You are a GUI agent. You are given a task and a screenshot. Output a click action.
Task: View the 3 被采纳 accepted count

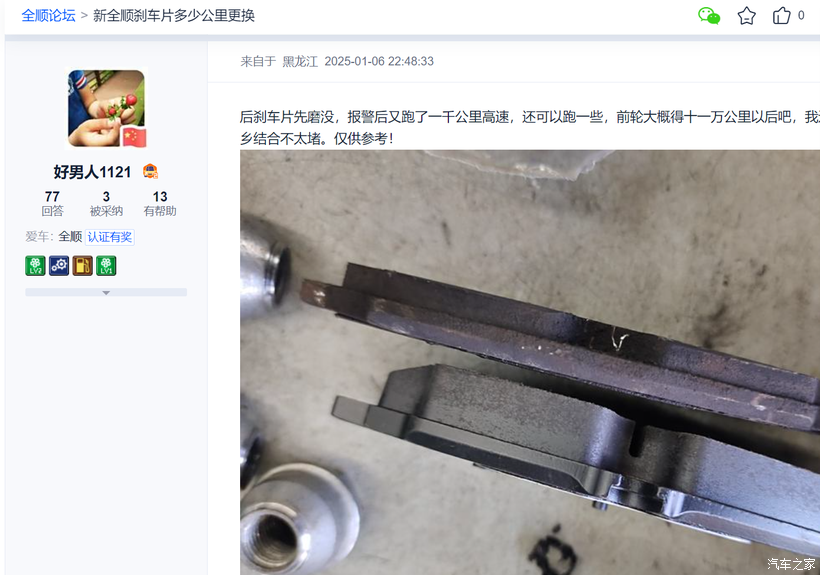pos(106,203)
